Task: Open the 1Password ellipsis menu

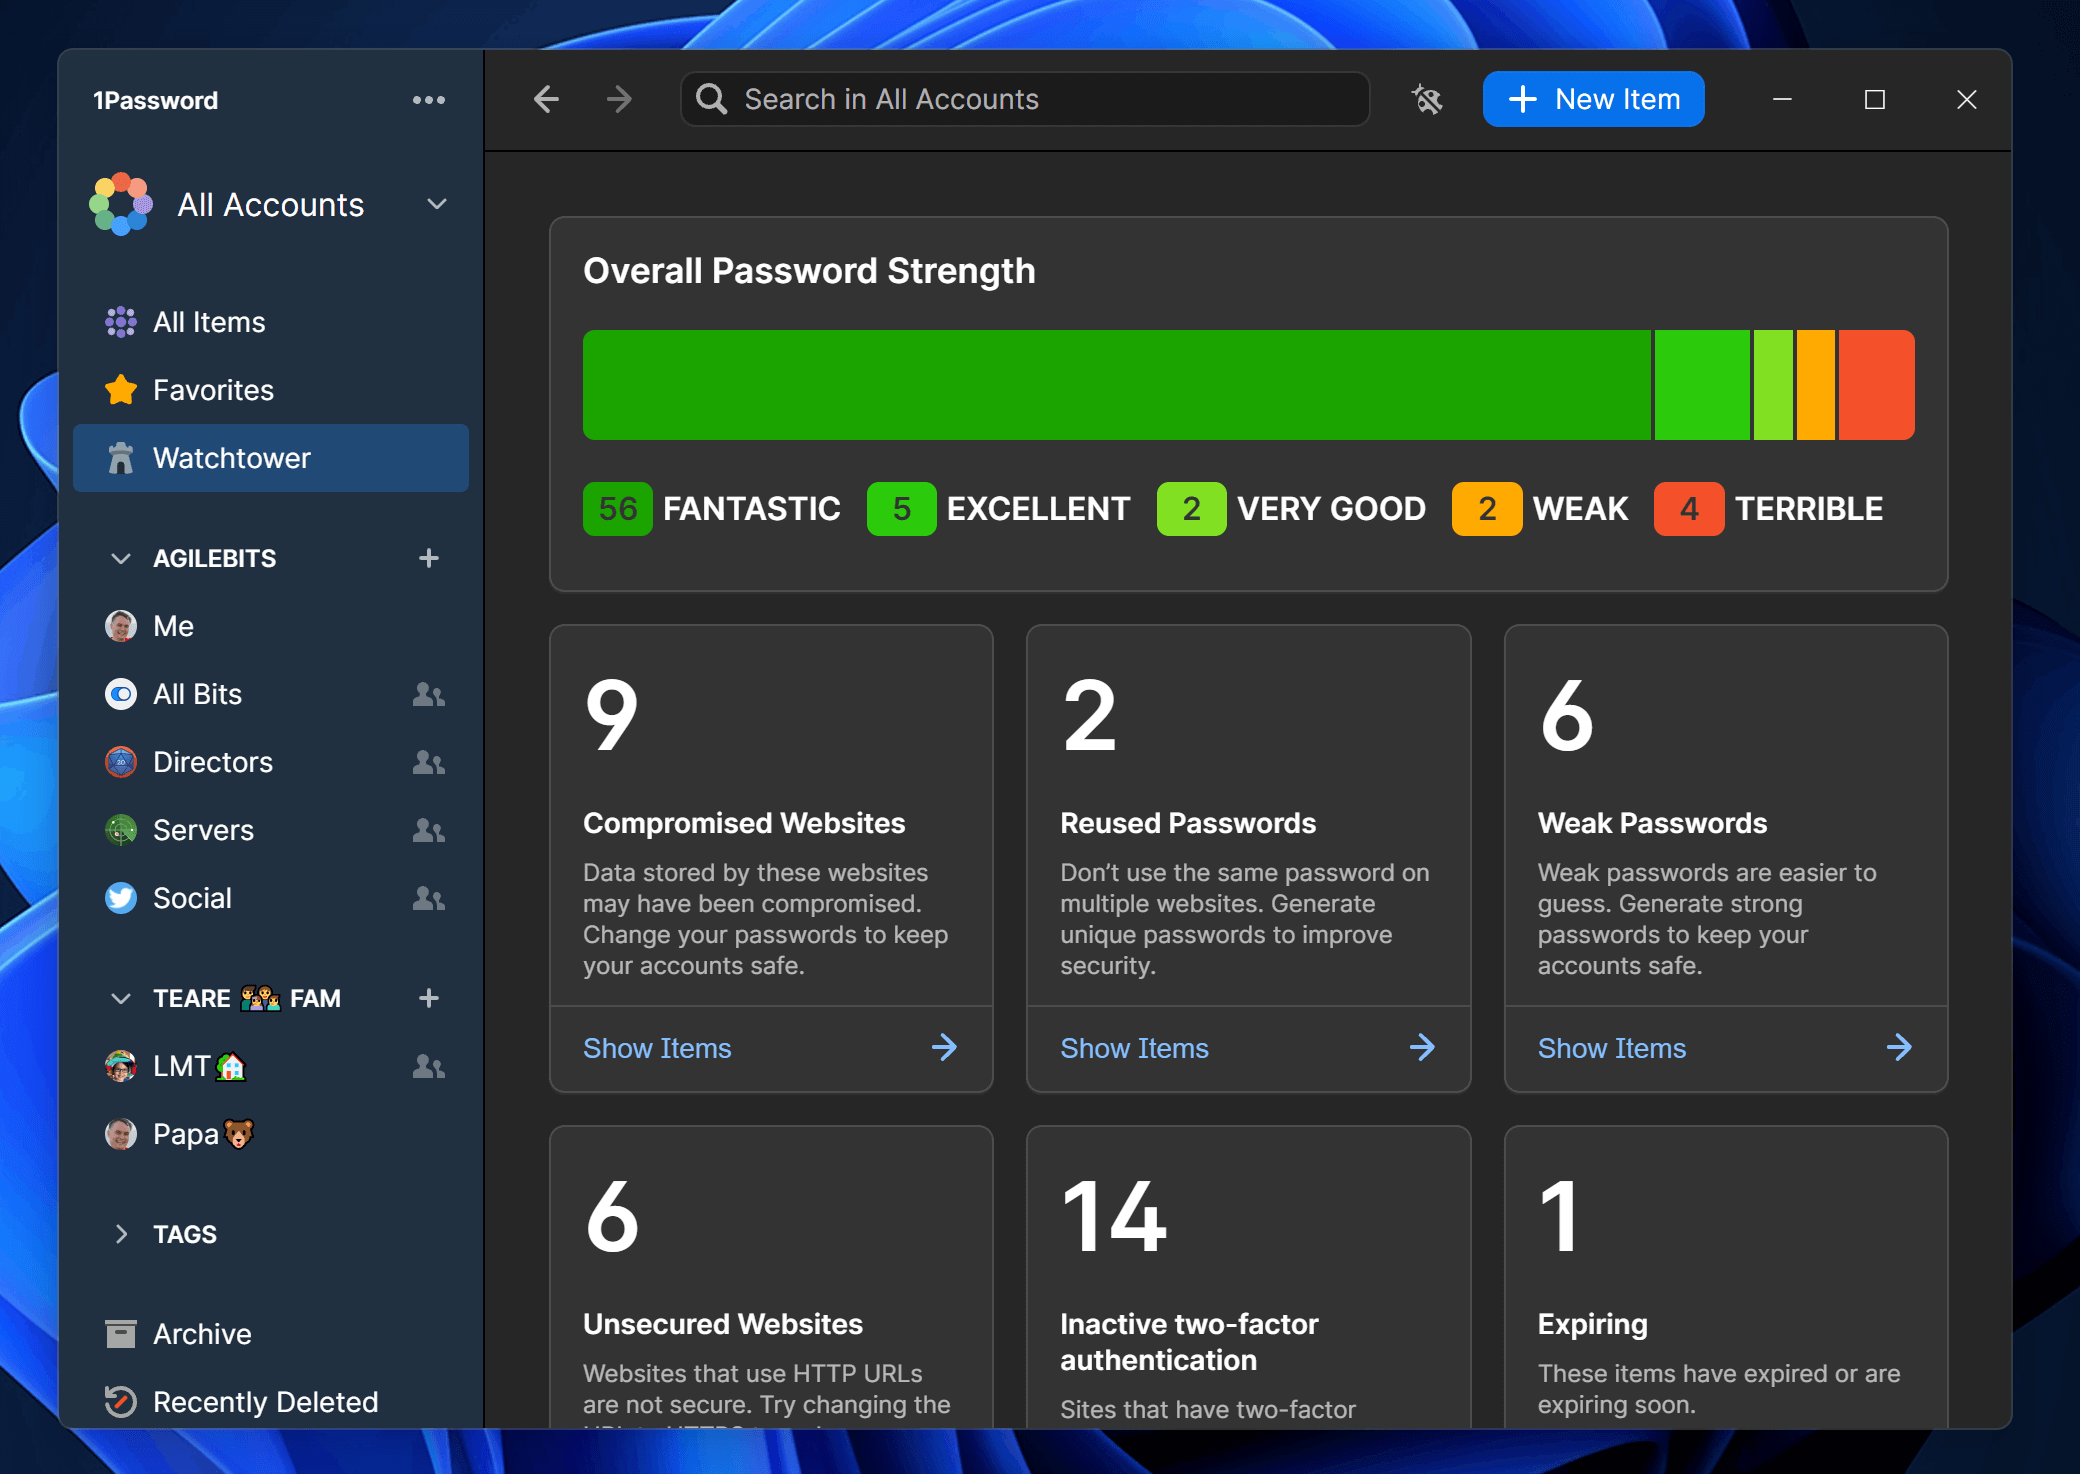Action: click(x=429, y=99)
